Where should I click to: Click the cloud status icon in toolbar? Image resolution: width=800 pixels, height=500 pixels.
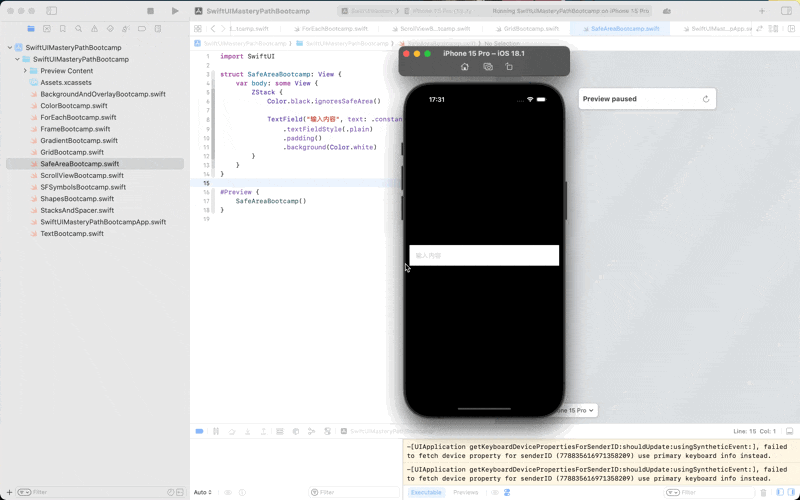(666, 11)
